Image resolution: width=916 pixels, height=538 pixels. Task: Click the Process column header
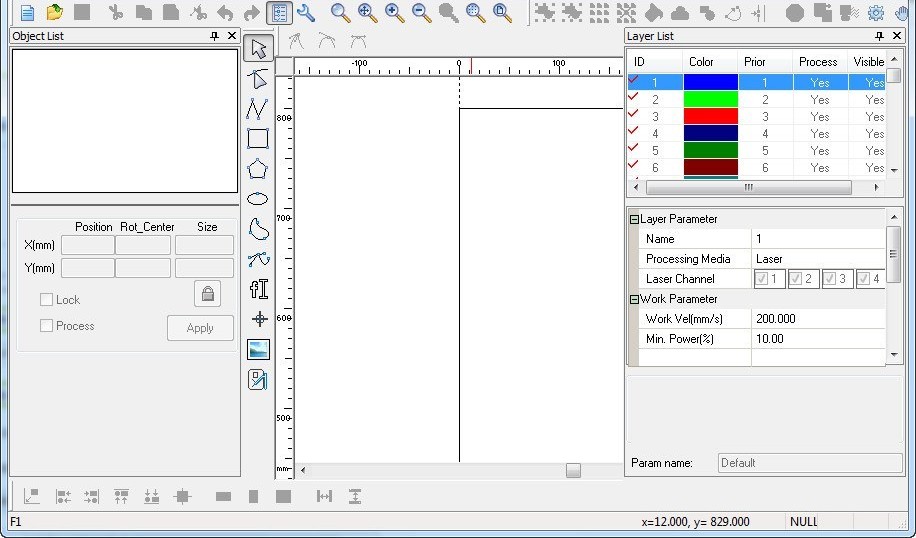click(820, 62)
